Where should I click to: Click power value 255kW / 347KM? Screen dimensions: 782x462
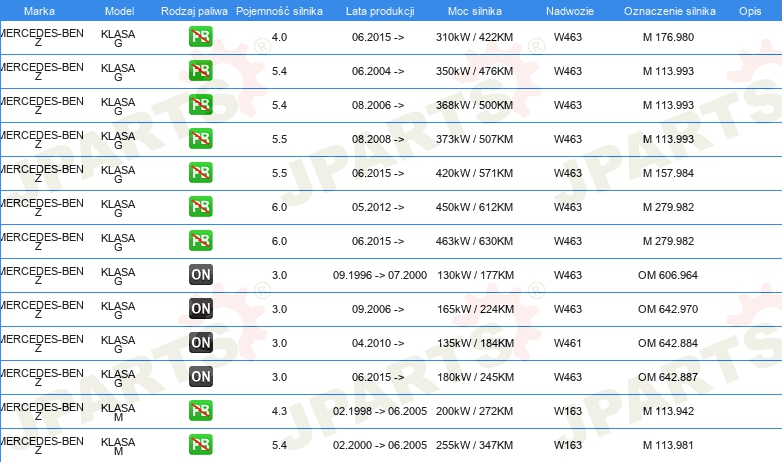pos(474,445)
